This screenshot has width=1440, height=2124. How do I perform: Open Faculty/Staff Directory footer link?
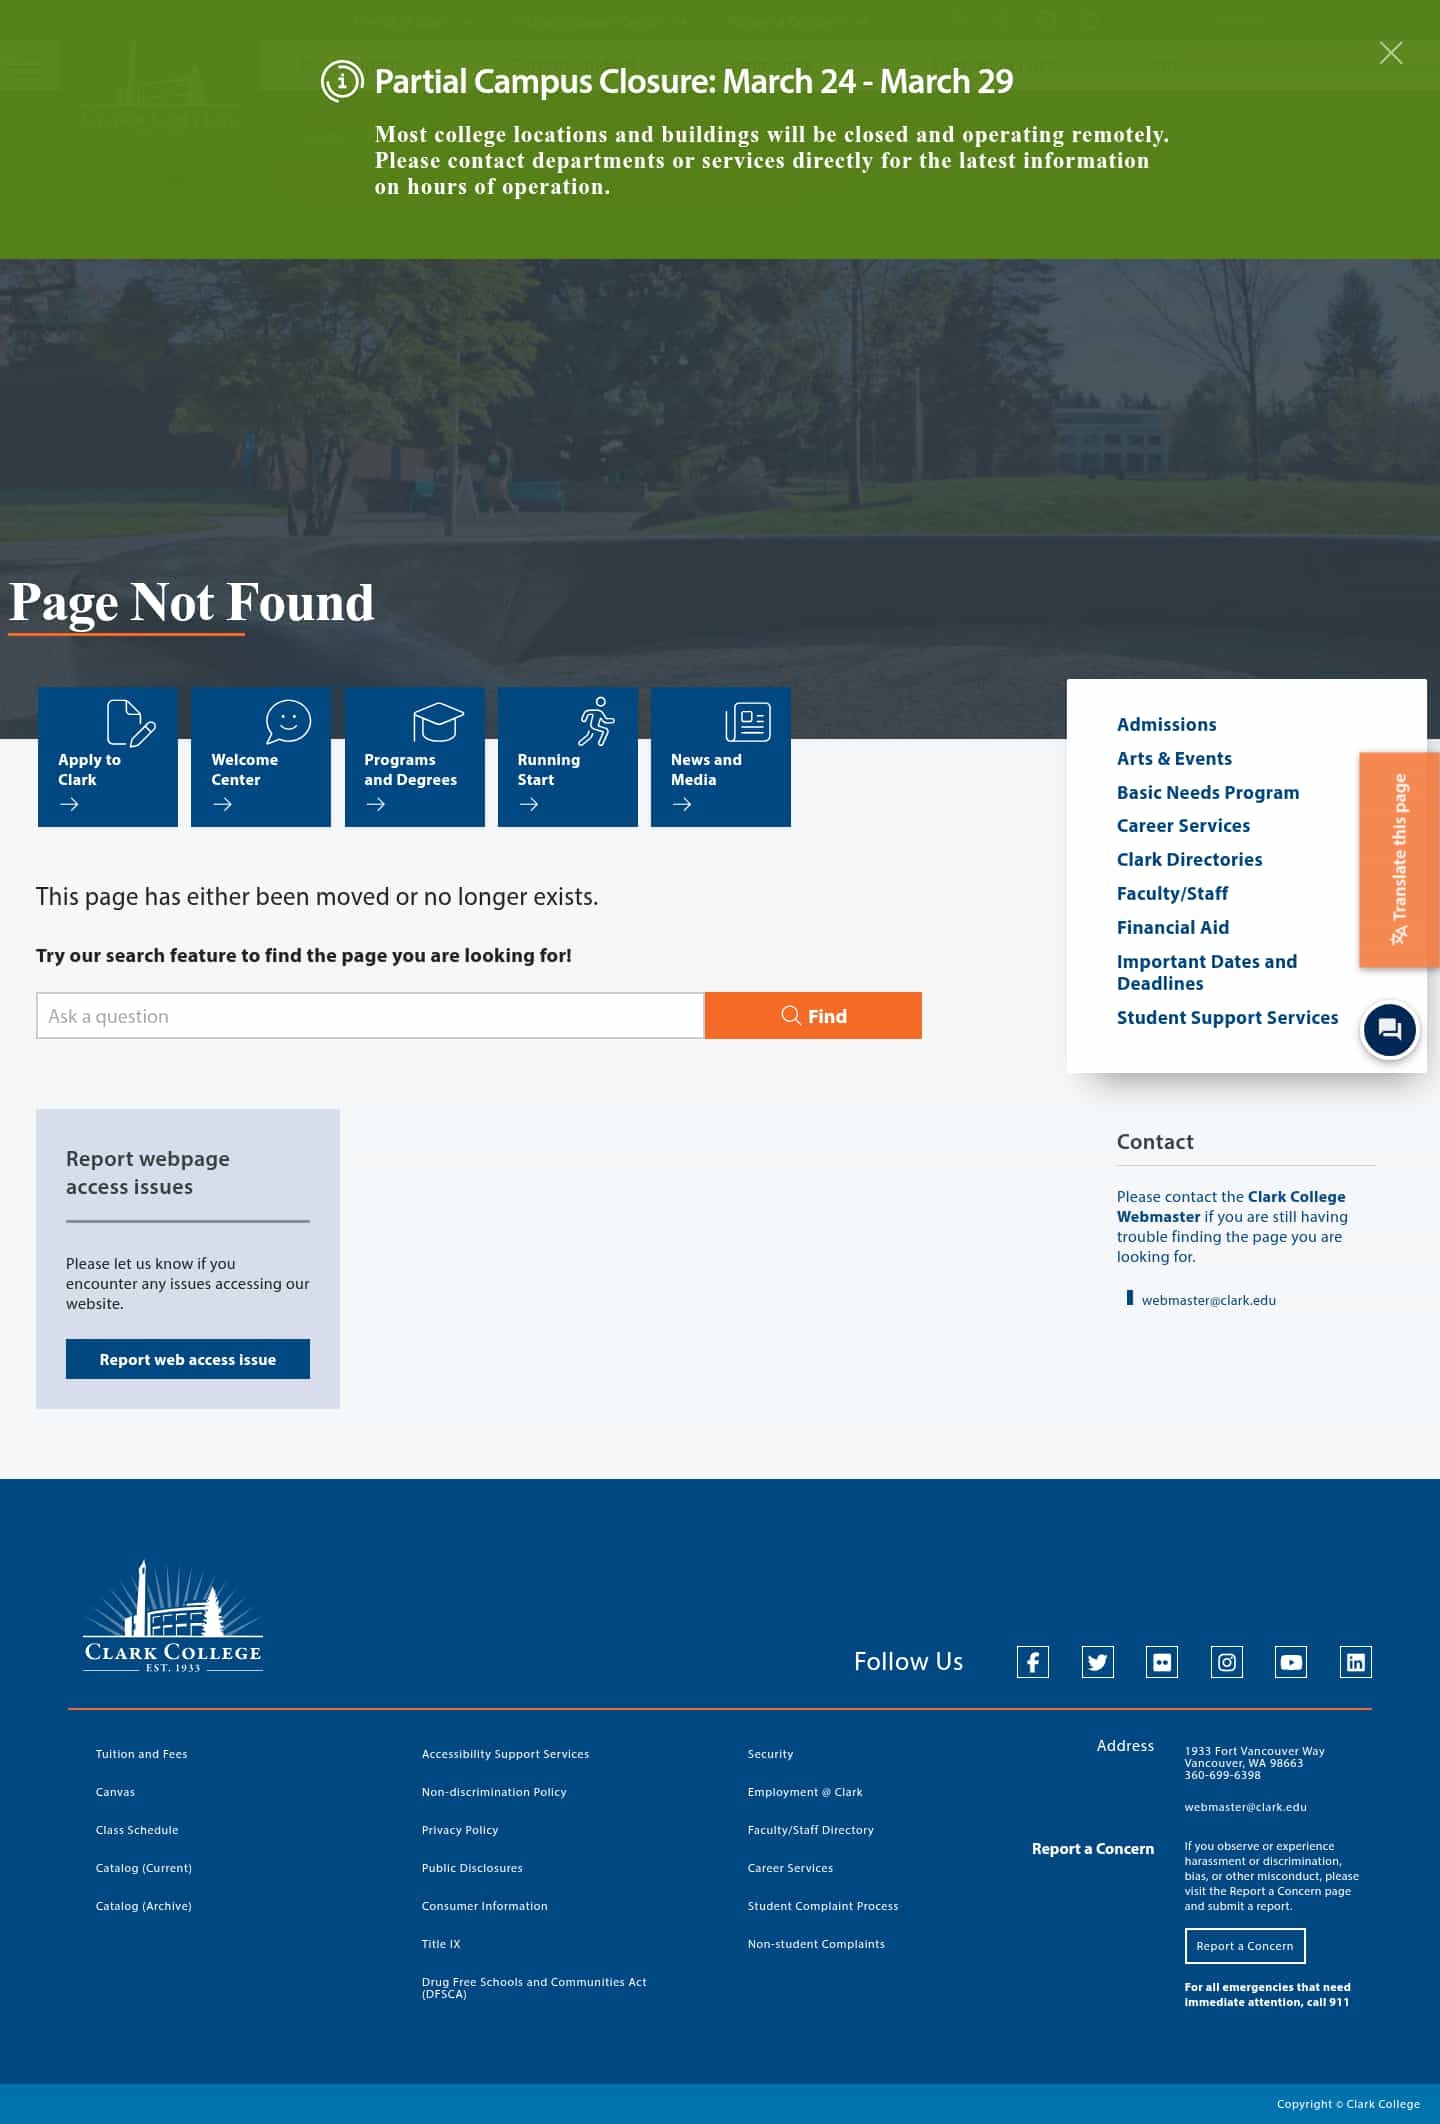click(x=811, y=1830)
